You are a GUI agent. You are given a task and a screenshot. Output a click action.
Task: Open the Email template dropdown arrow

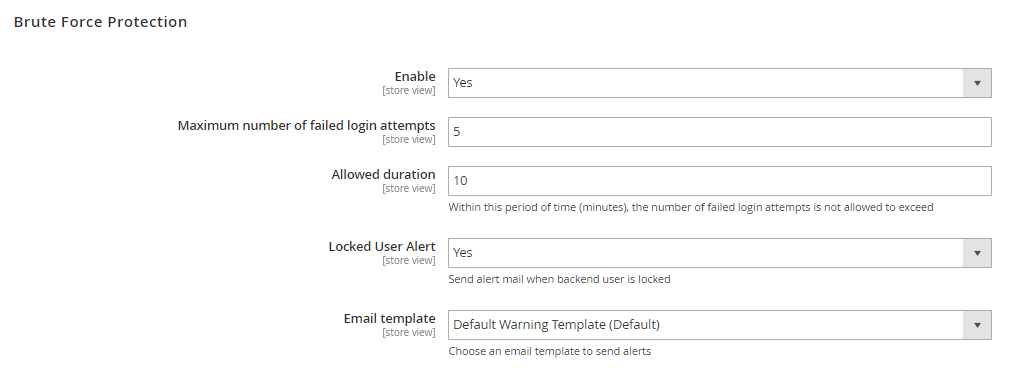click(x=977, y=325)
